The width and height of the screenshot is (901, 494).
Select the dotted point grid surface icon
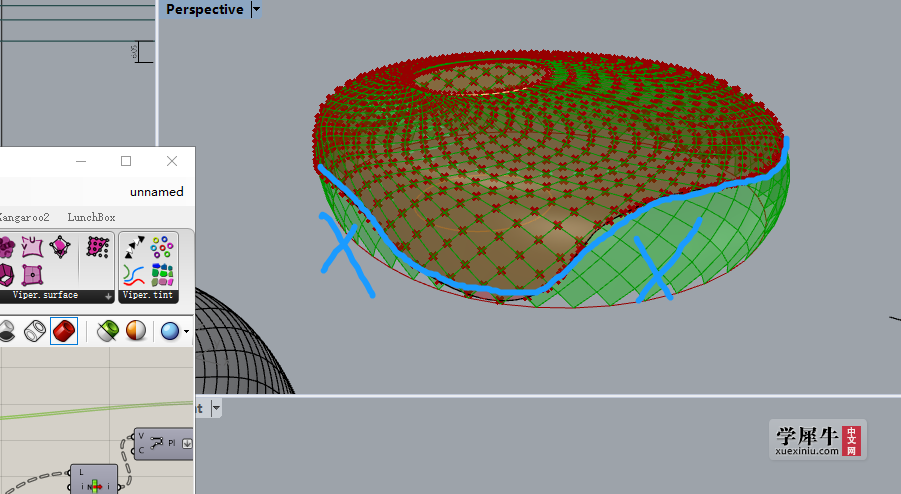point(98,247)
